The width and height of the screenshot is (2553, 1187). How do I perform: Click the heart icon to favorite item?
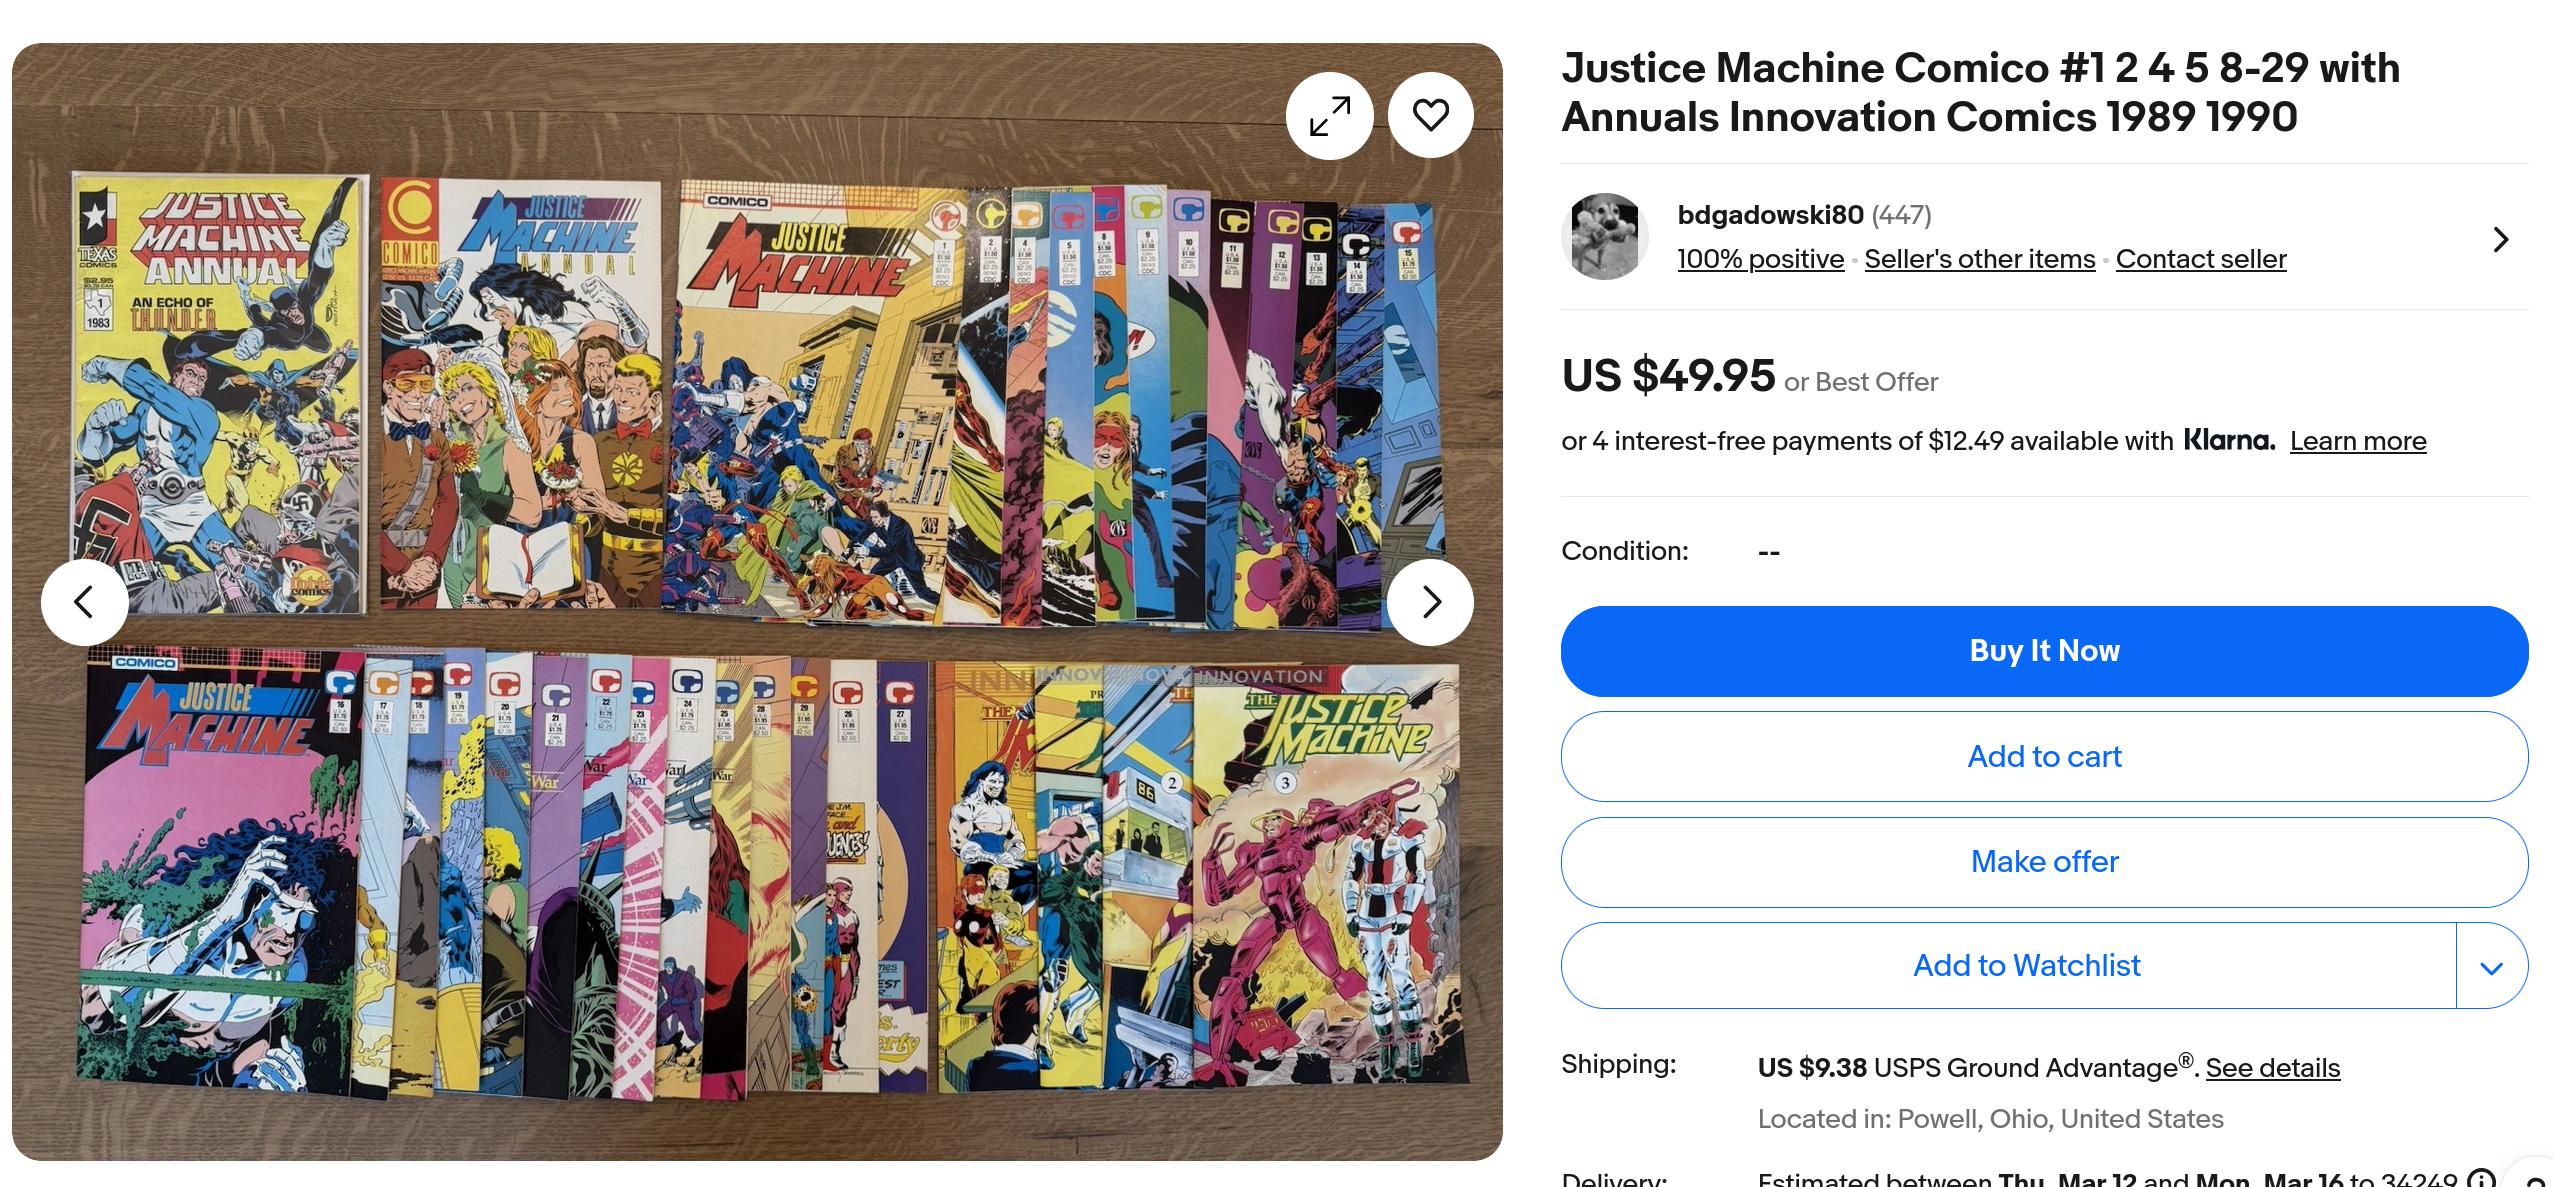(x=1431, y=115)
